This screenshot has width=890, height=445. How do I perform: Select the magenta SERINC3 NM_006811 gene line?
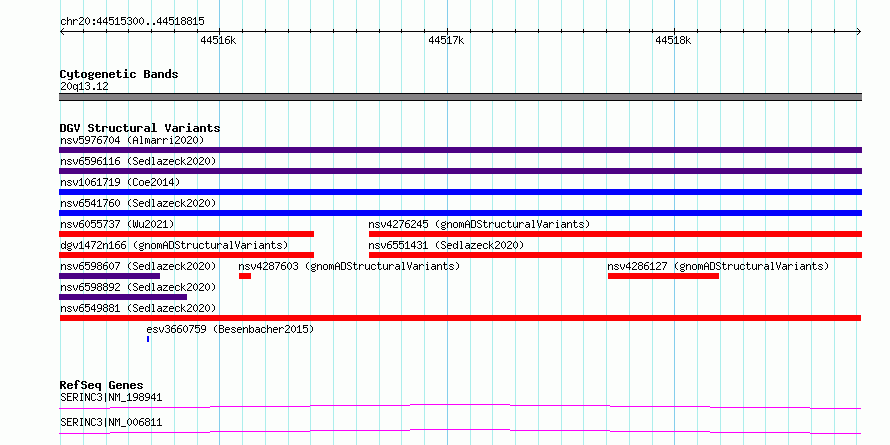[460, 432]
